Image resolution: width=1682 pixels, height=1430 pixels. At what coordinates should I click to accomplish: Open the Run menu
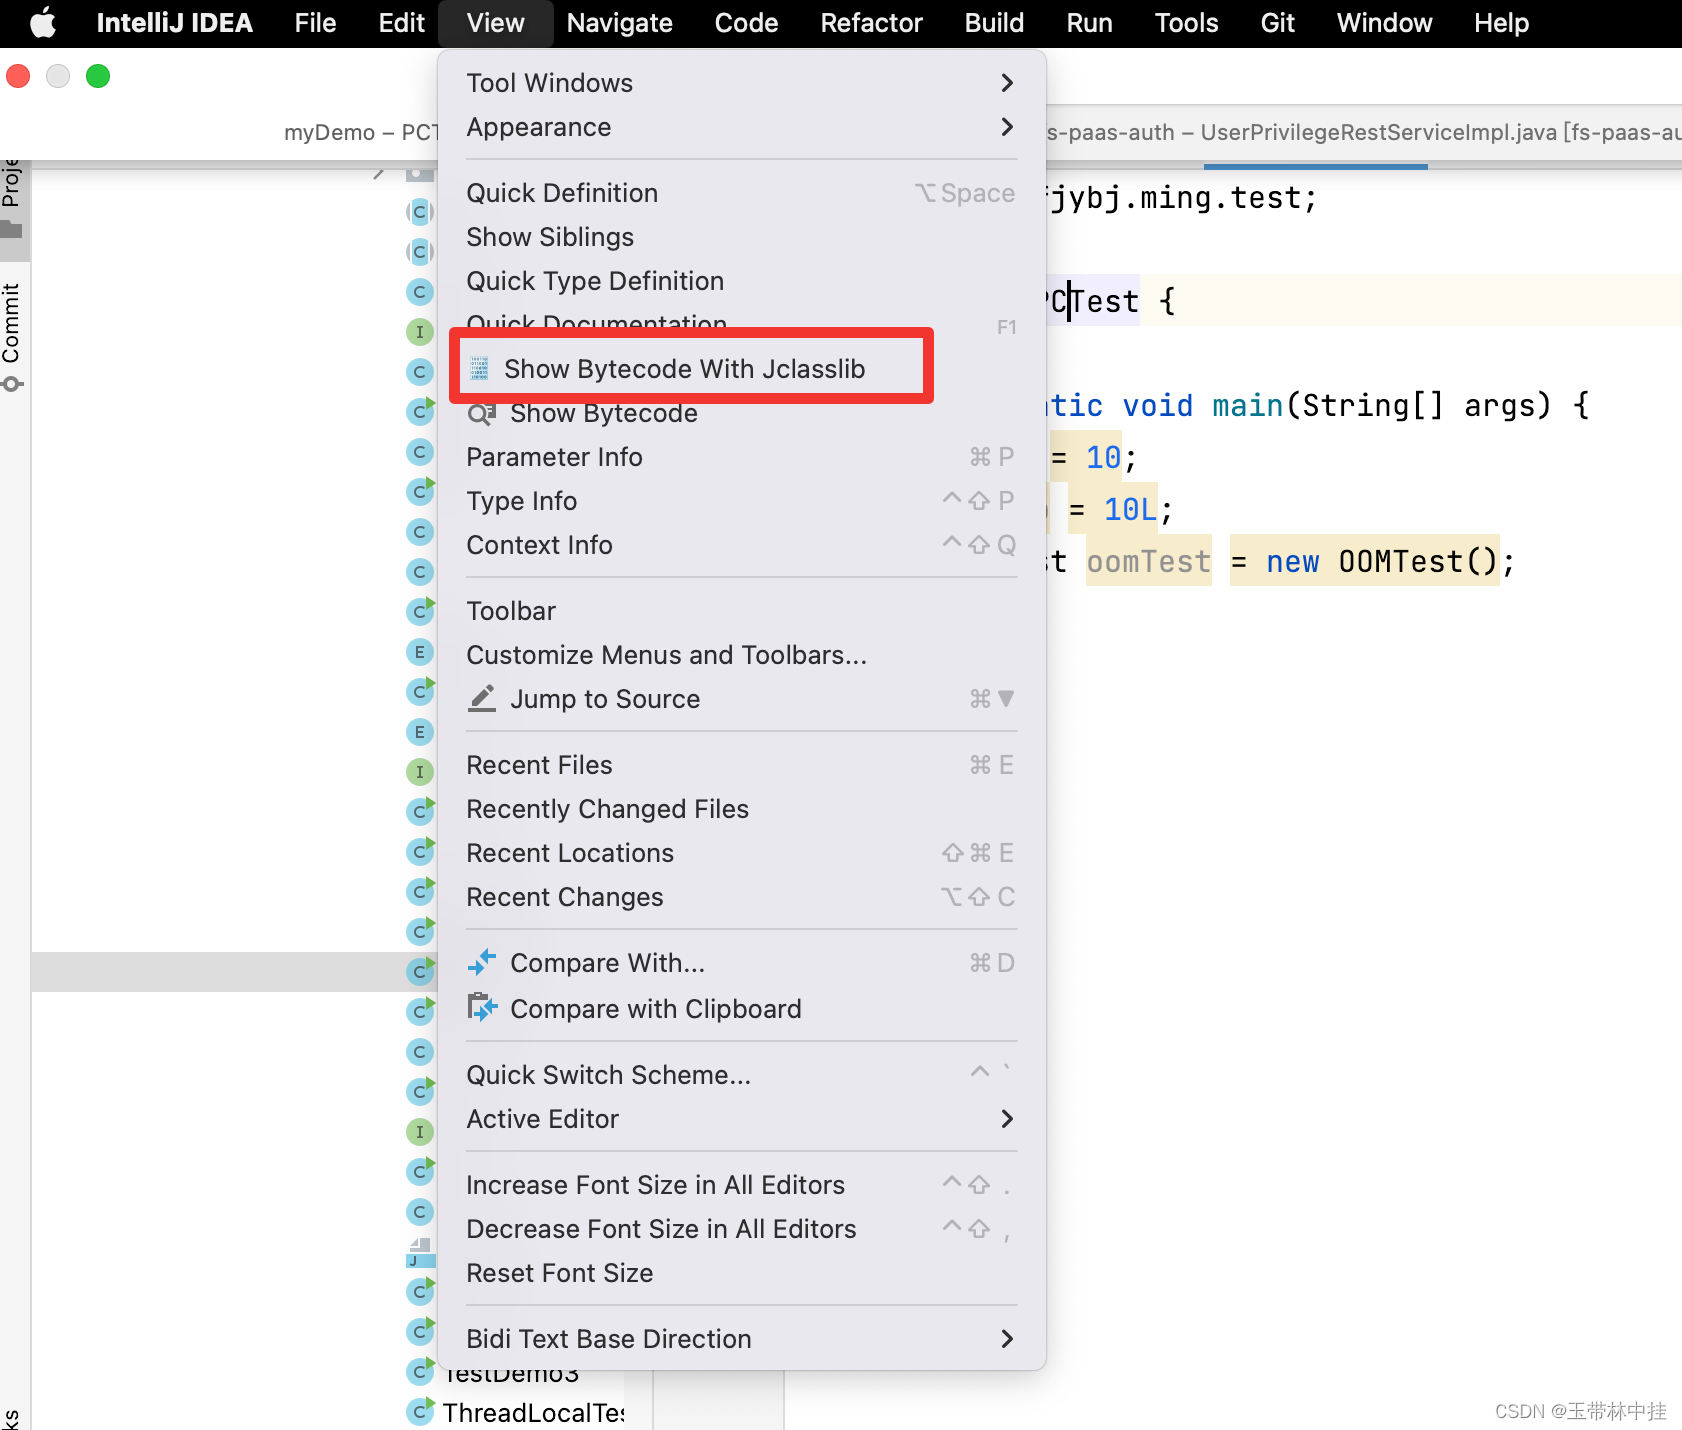[x=1089, y=23]
